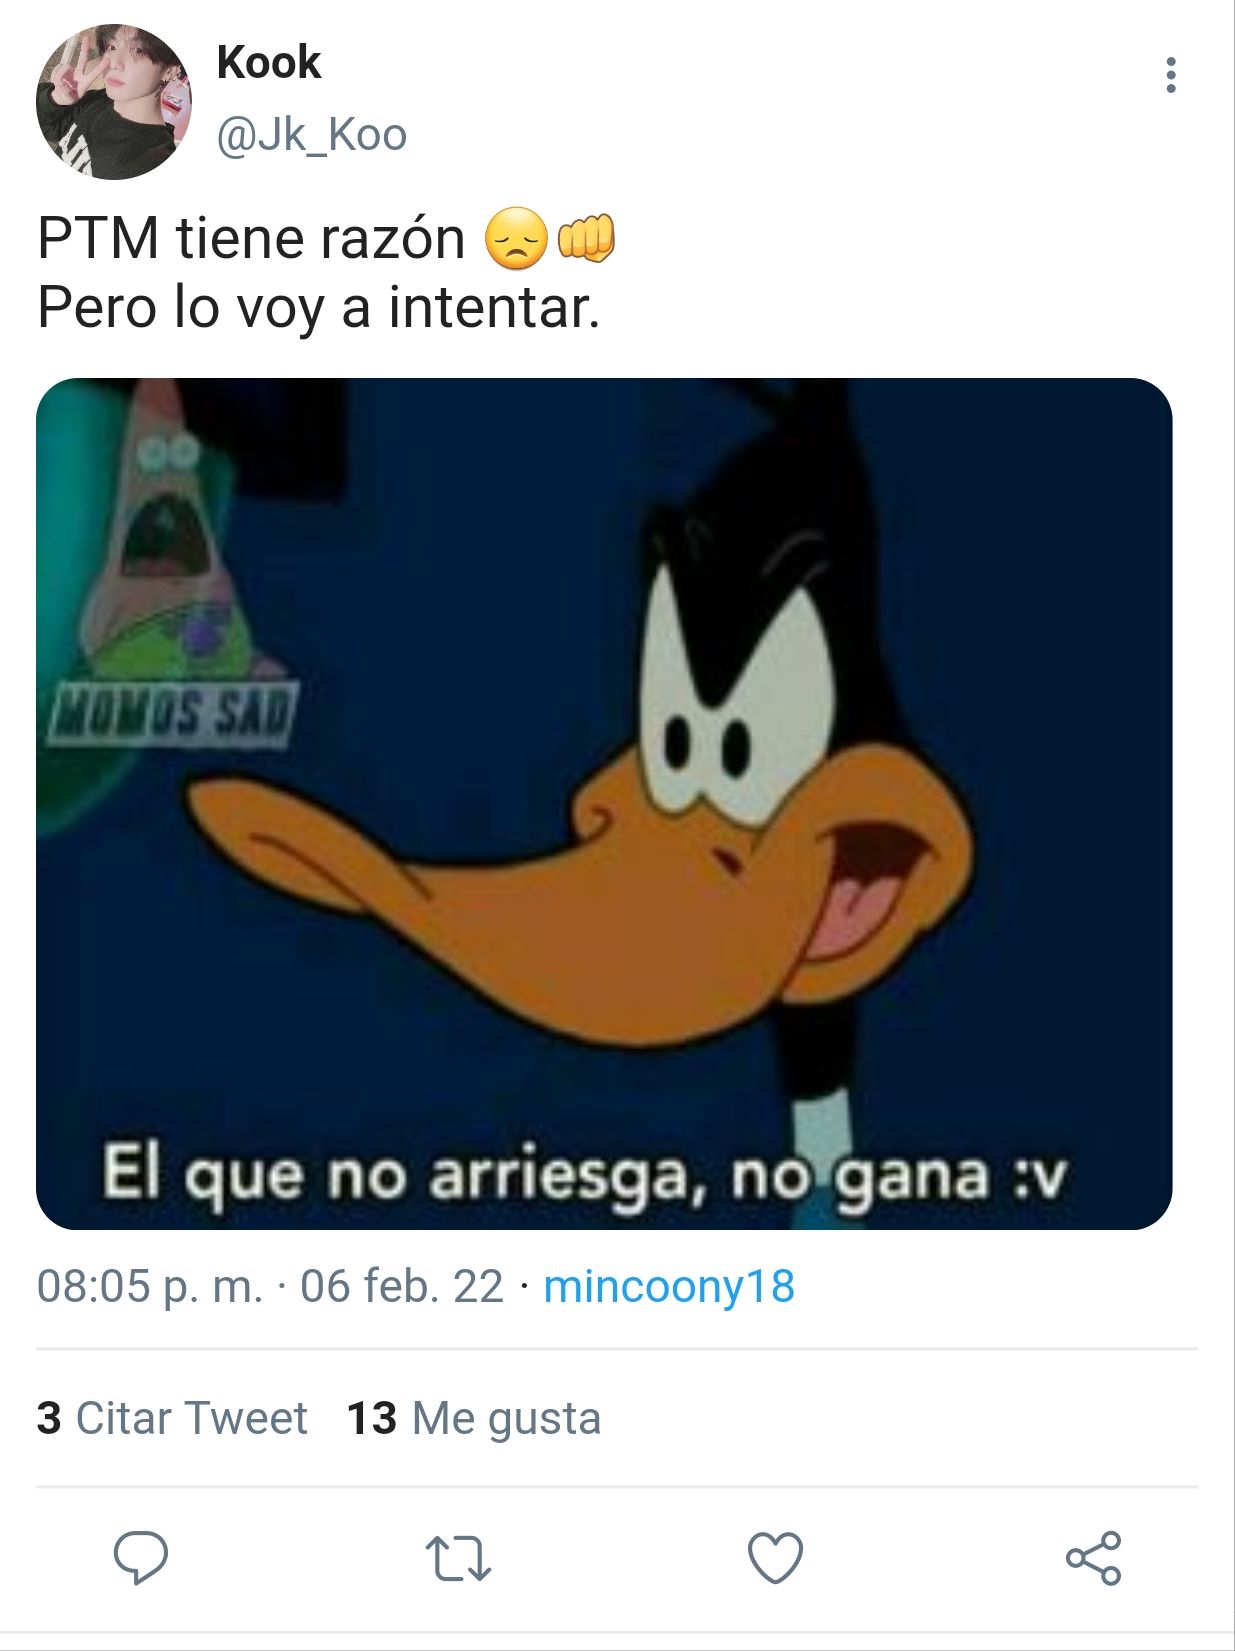Open the share icon options
This screenshot has width=1235, height=1651.
pos(1094,1558)
